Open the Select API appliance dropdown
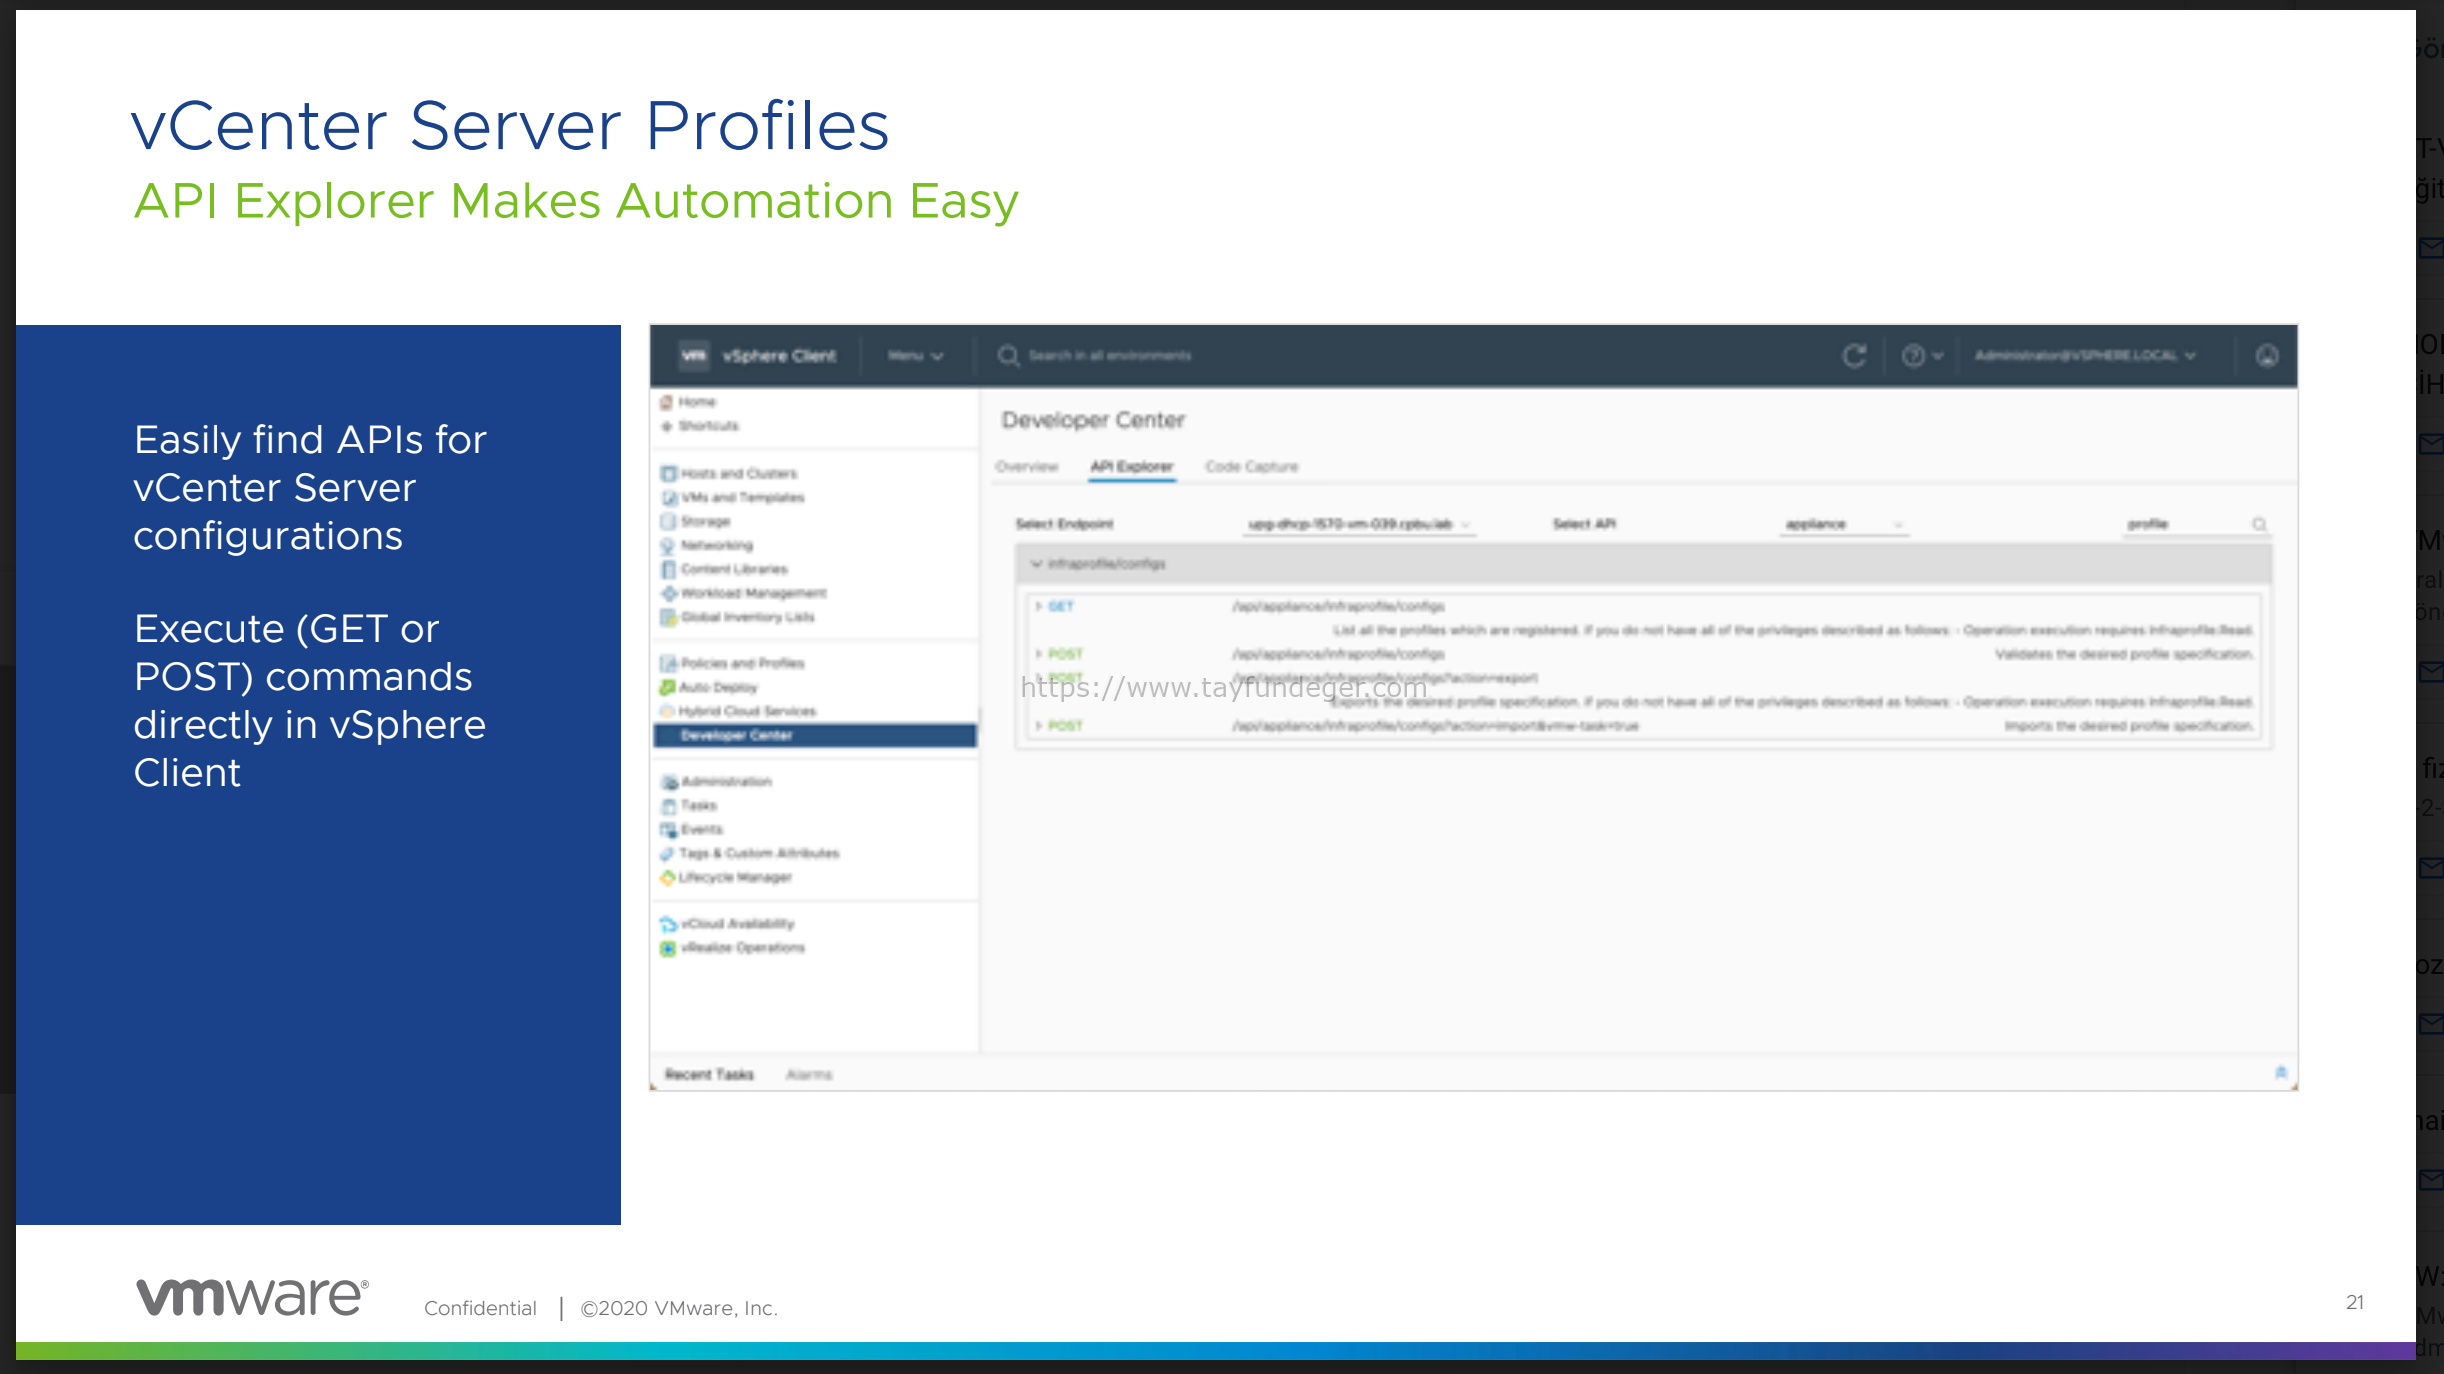Screen dimensions: 2444x1374 [x=1844, y=524]
